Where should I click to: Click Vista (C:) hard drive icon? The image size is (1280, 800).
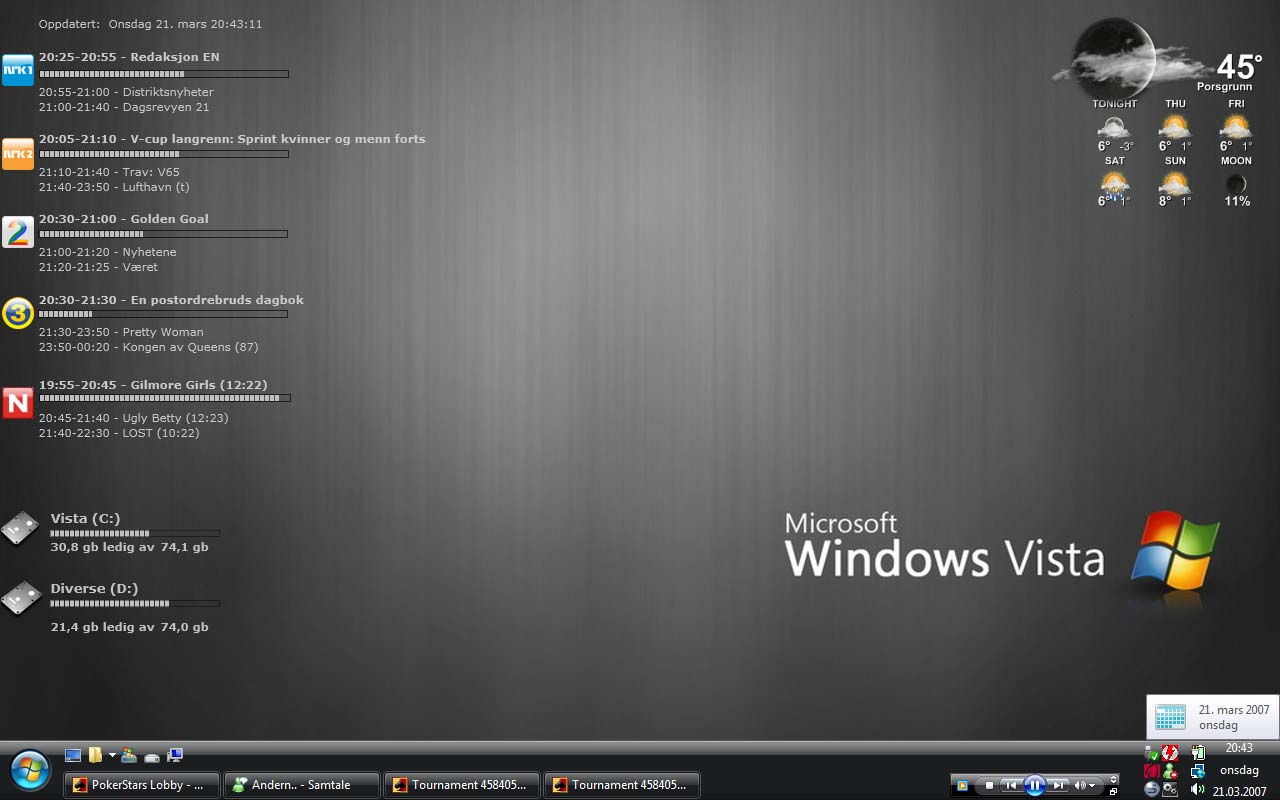20,528
